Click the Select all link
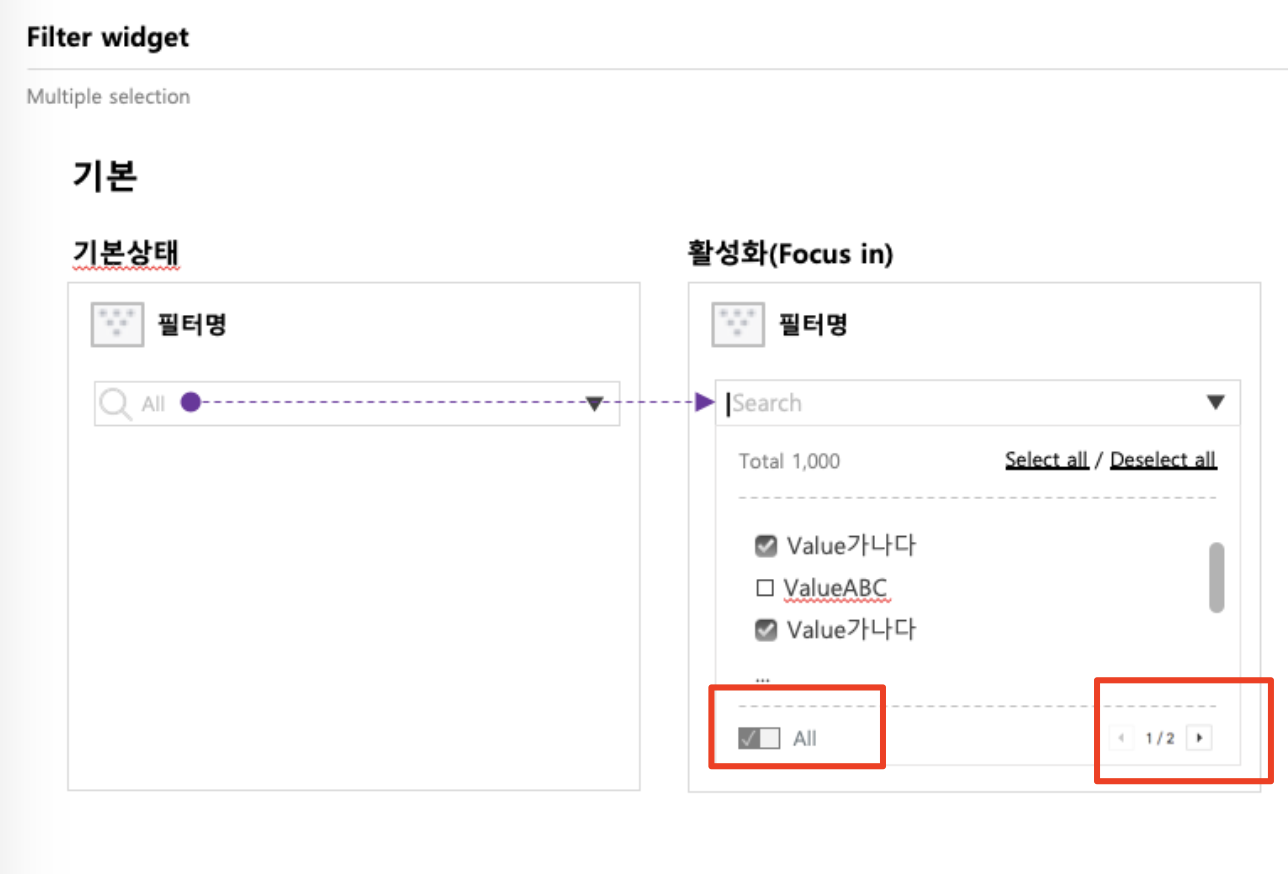The width and height of the screenshot is (1288, 874). (x=1046, y=460)
